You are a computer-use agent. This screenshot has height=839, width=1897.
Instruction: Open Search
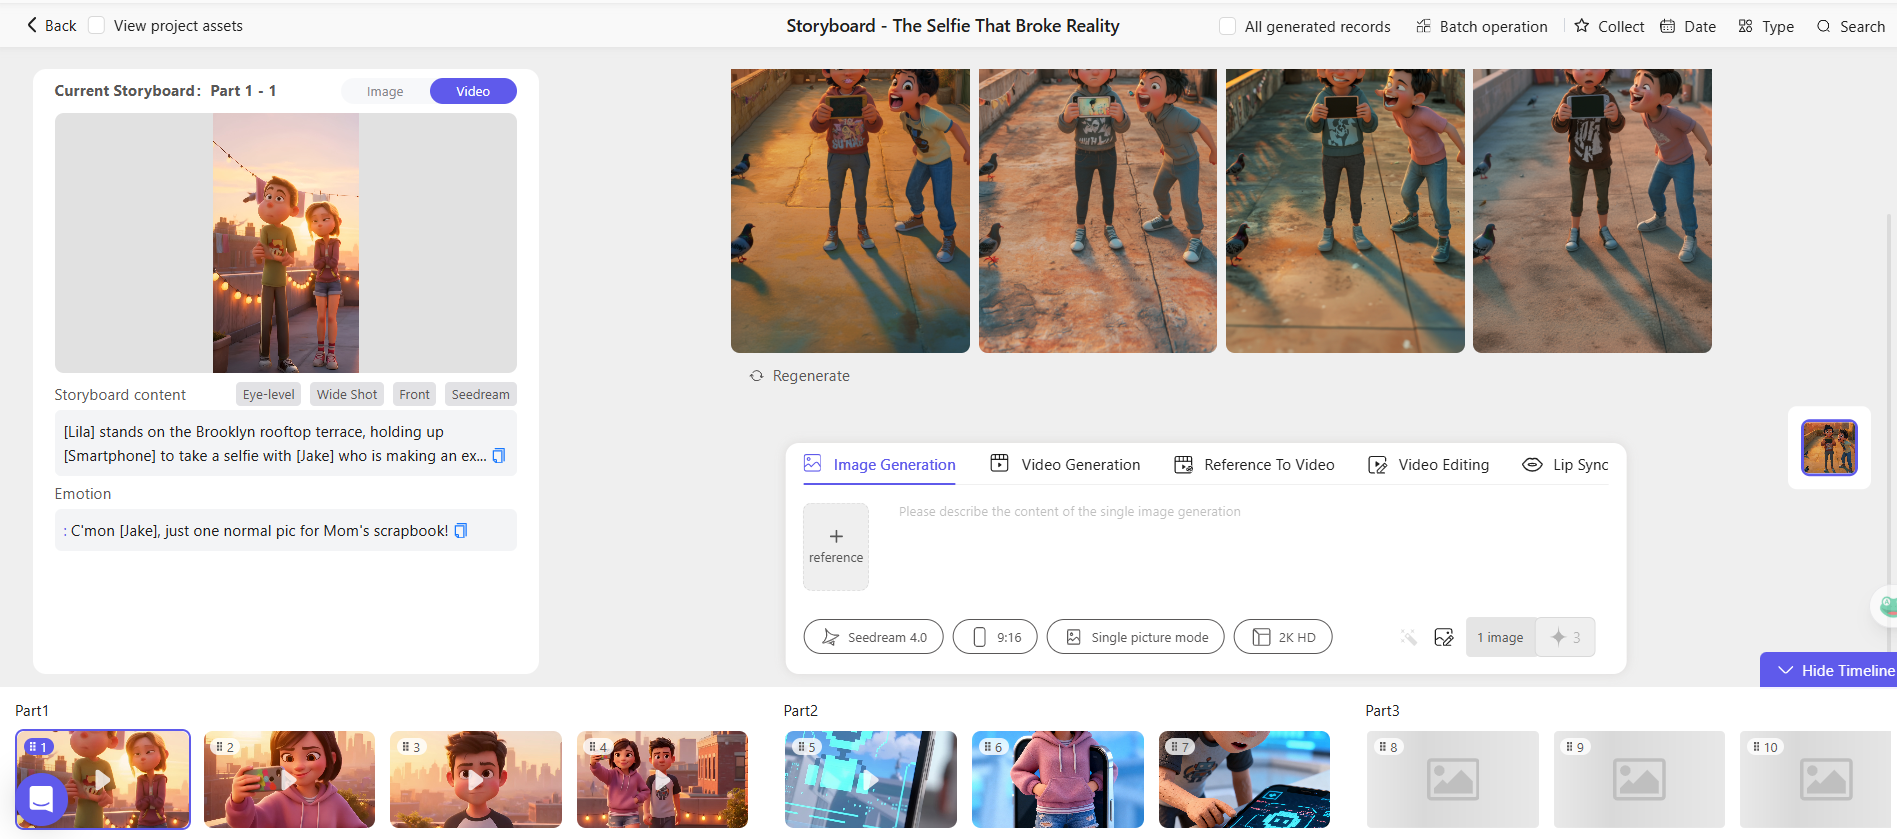pyautogui.click(x=1851, y=26)
